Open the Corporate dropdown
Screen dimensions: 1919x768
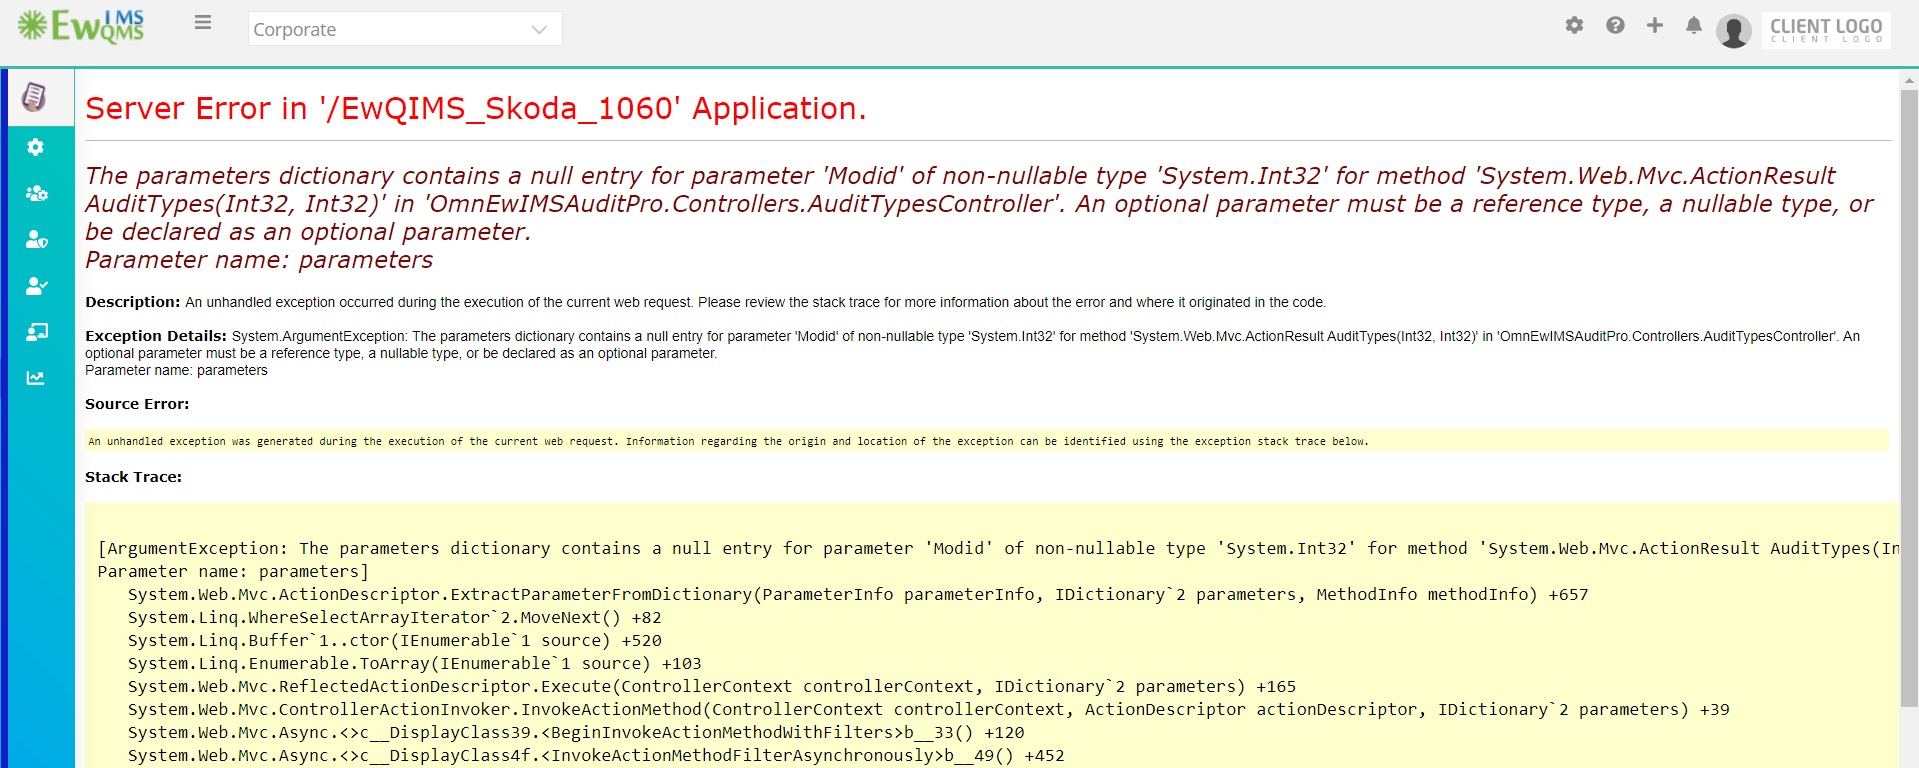tap(405, 29)
